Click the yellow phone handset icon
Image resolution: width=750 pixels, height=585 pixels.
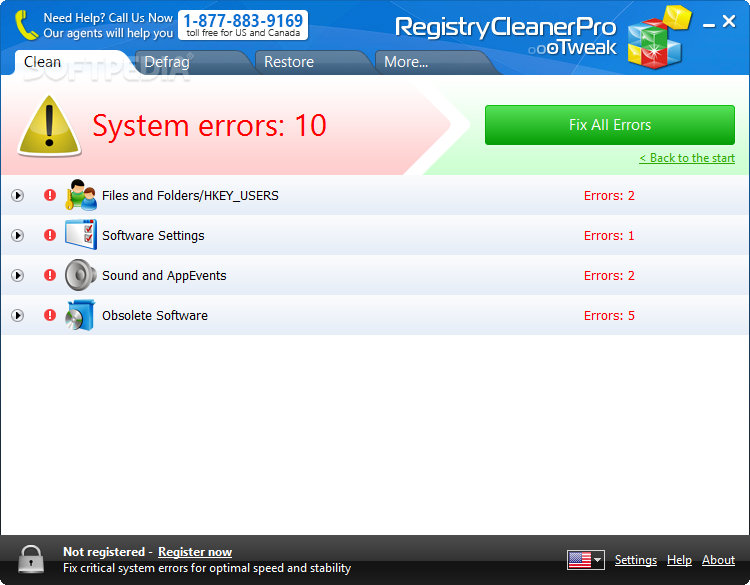[26, 25]
